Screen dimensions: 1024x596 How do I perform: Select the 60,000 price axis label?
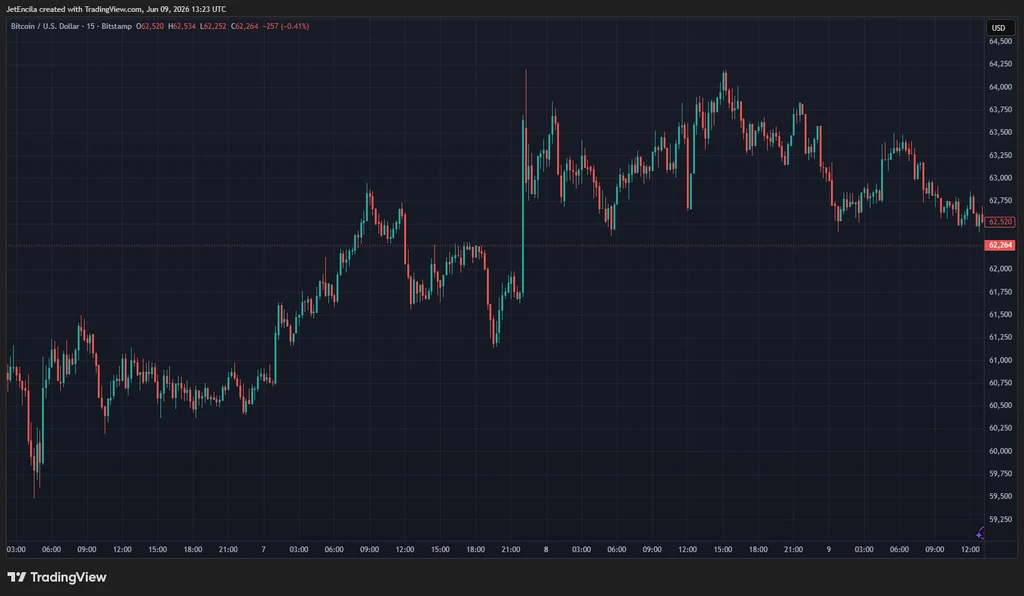1000,451
